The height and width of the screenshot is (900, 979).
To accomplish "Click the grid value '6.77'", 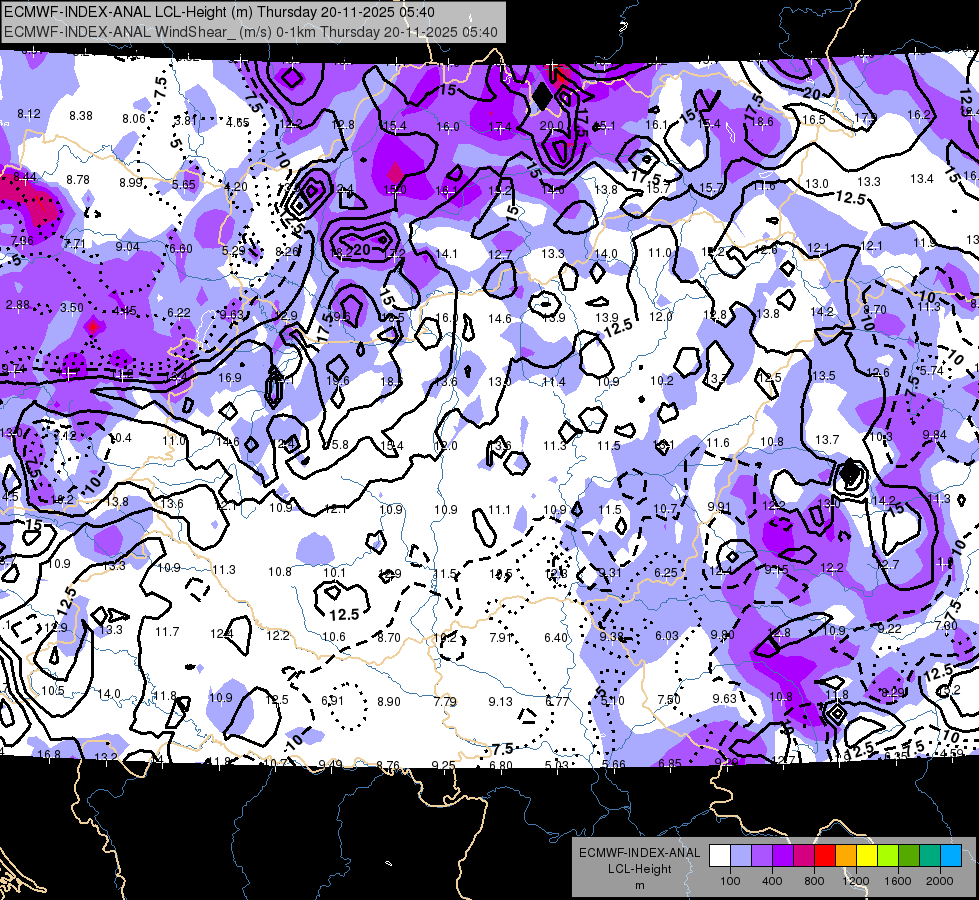I will pyautogui.click(x=557, y=701).
